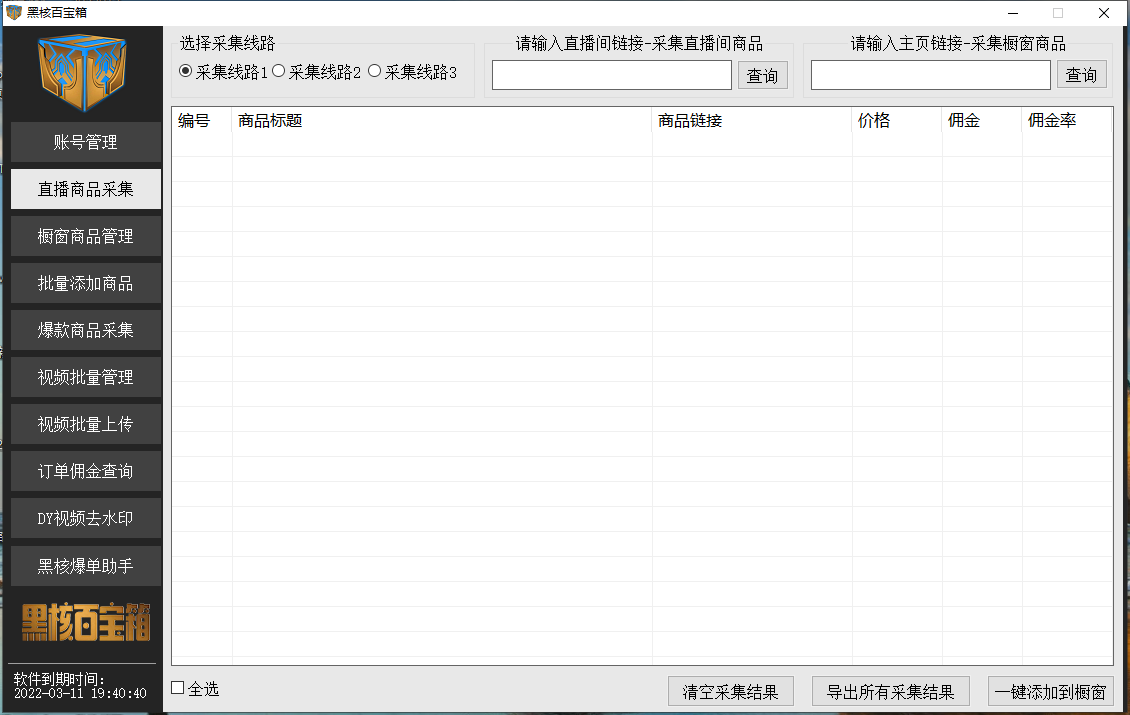Viewport: 1130px width, 715px height.
Task: Sort by 佣金率 column header
Action: click(1067, 120)
